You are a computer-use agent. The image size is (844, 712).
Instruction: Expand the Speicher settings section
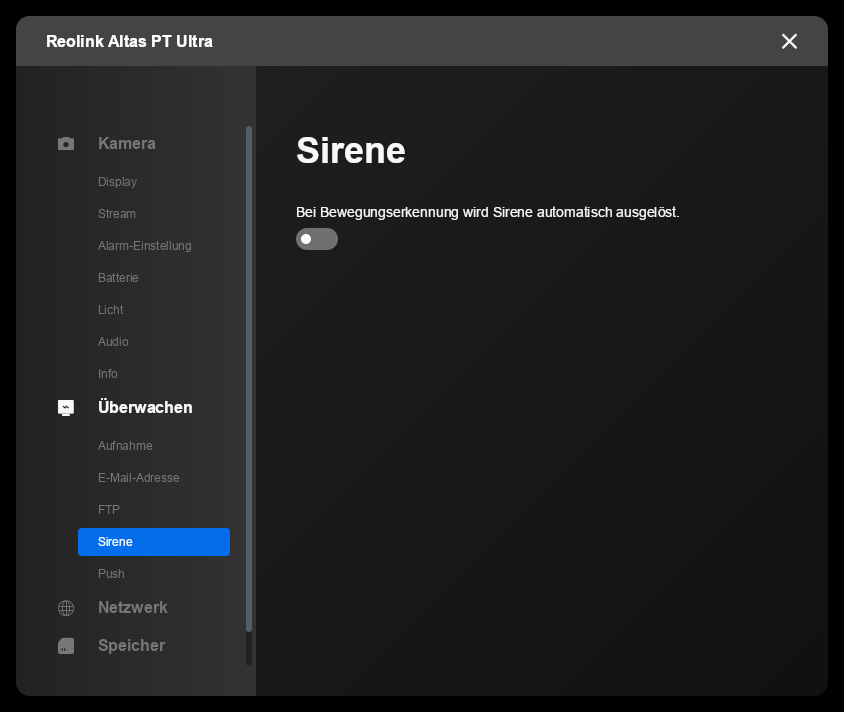click(x=131, y=646)
